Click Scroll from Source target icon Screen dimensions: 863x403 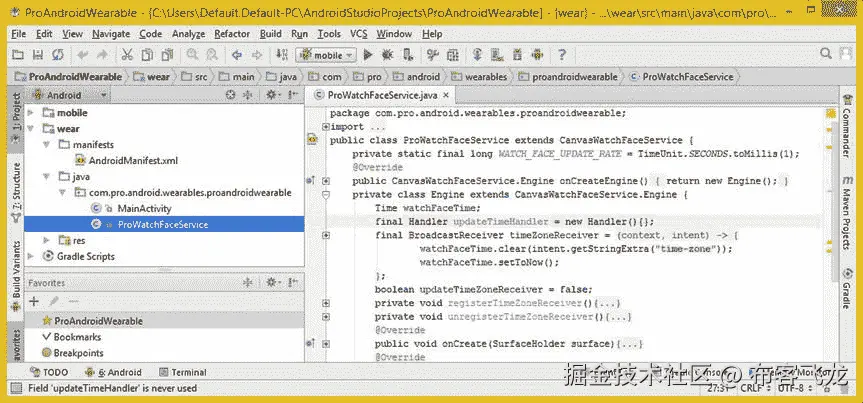(x=231, y=95)
